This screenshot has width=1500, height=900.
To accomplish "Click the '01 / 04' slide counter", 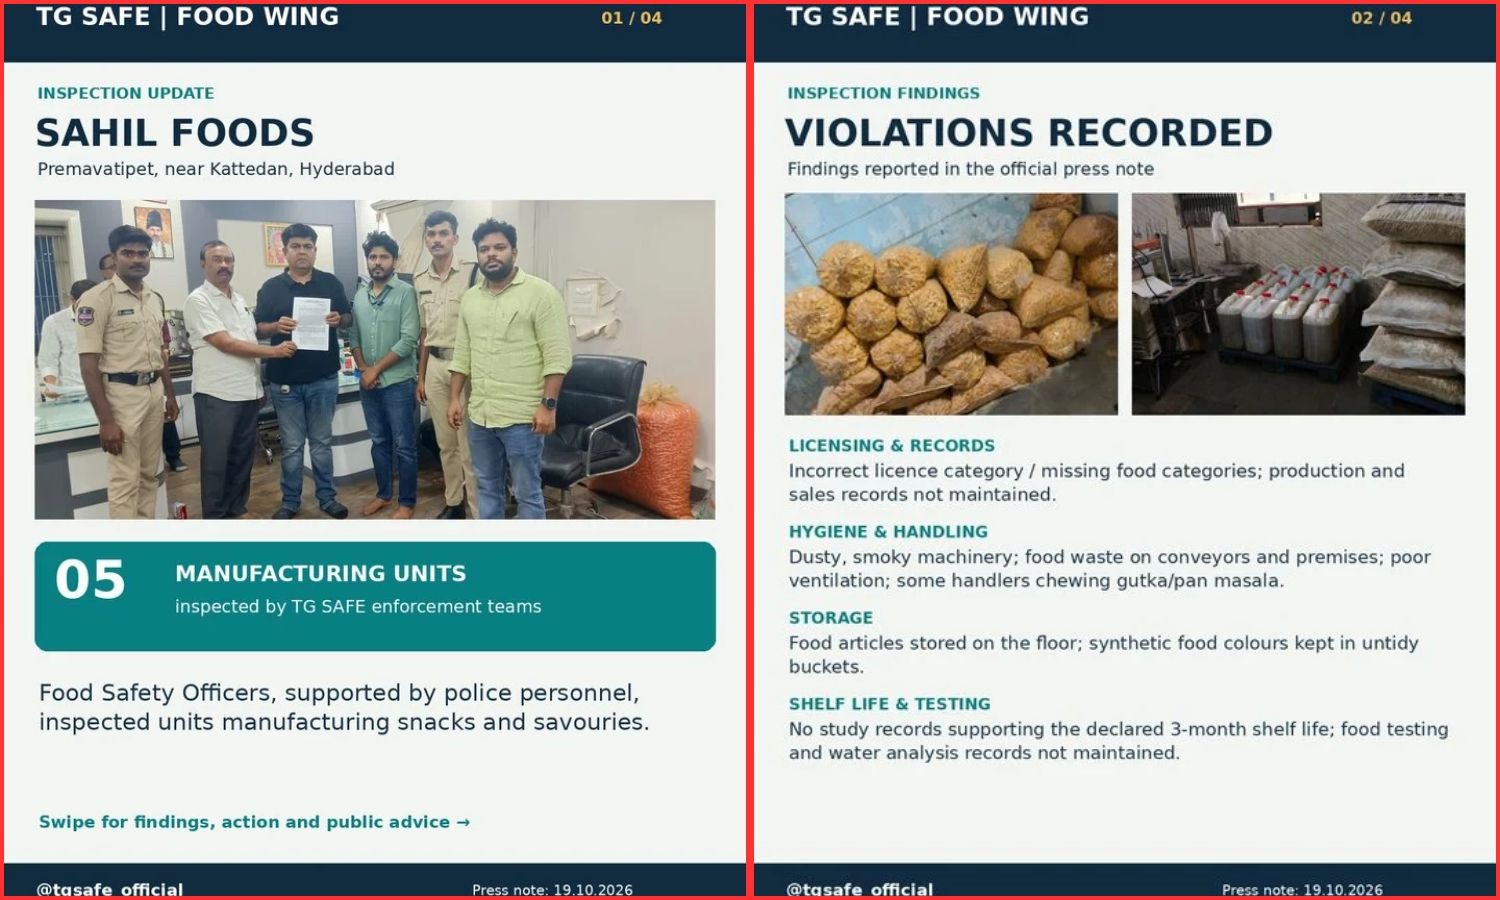I will click(x=631, y=18).
